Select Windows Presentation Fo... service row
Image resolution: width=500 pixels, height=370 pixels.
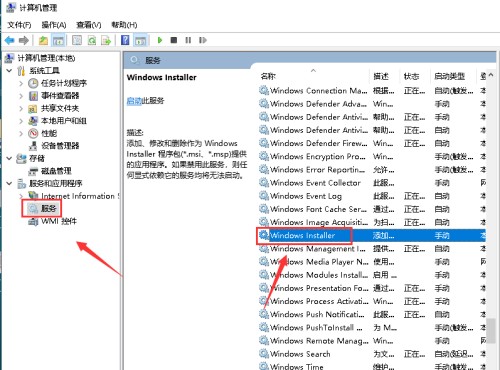coord(372,288)
